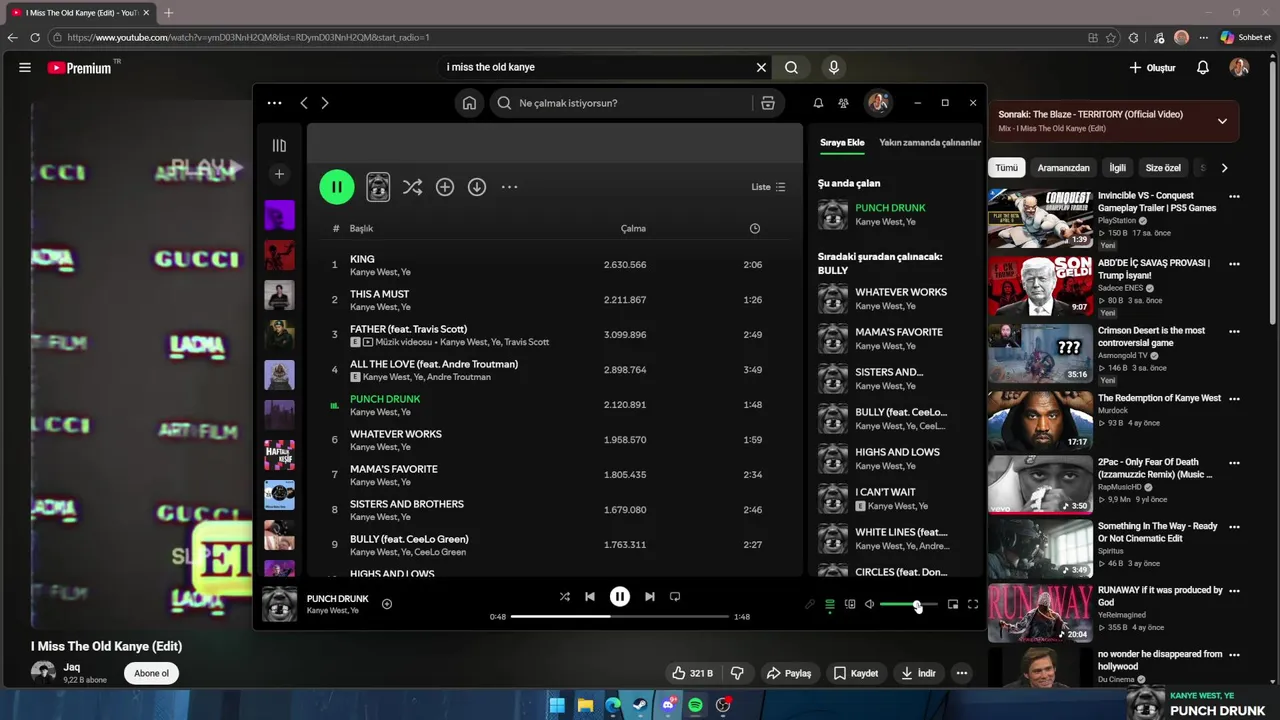The image size is (1280, 720).
Task: Toggle album shuffle near green pause button
Action: (x=412, y=187)
